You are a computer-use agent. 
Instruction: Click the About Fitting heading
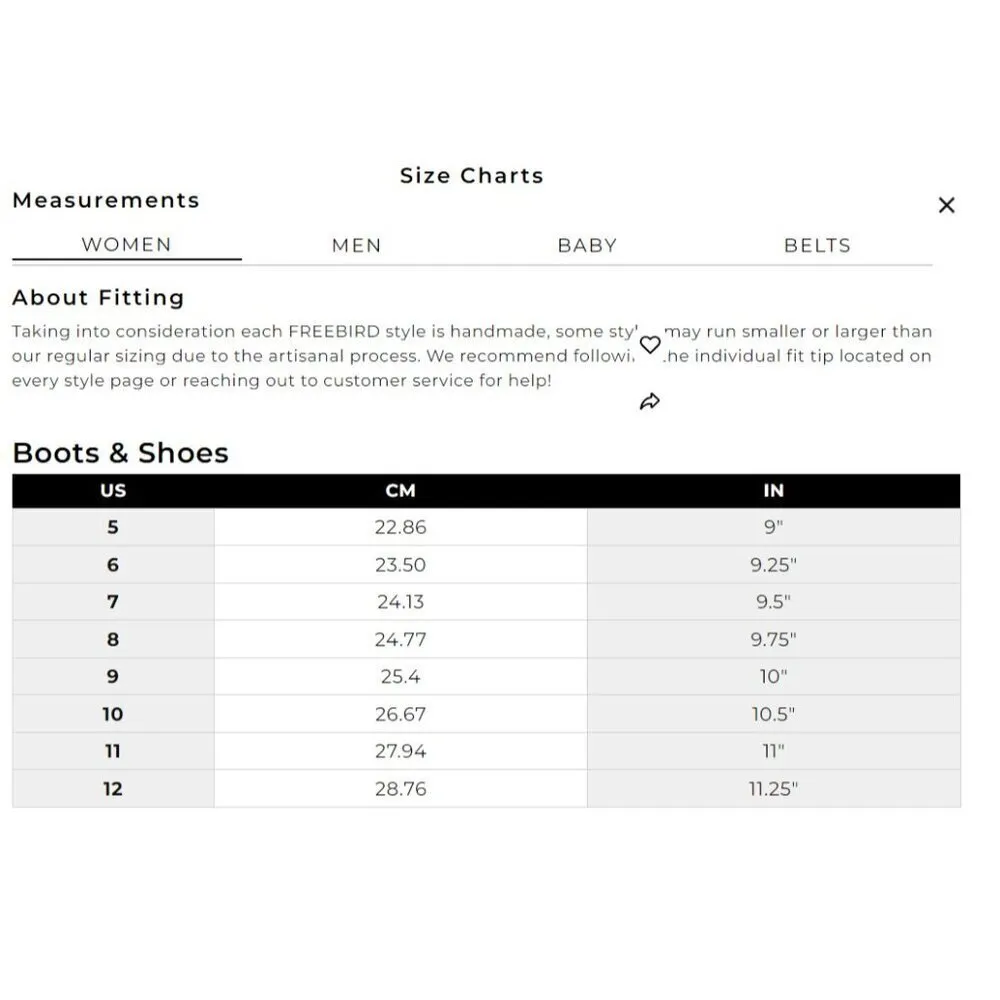coord(98,298)
